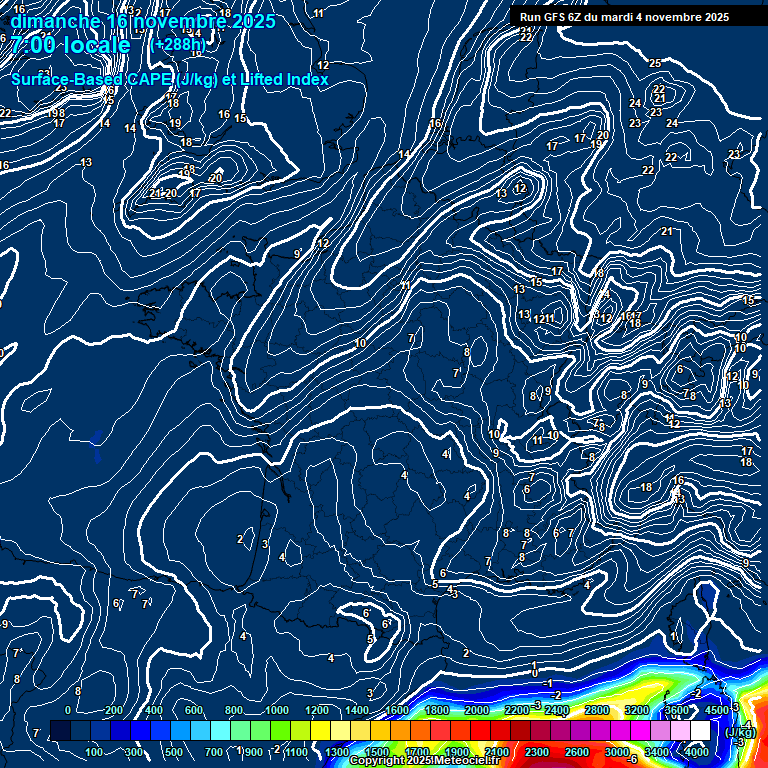
Task: Click 'Surface-Based CAPE (J/kg) et Lifted Index' subtitle
Action: tap(169, 79)
